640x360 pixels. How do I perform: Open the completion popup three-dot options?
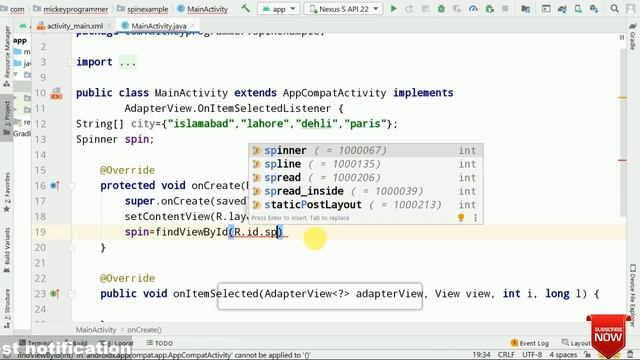point(475,218)
